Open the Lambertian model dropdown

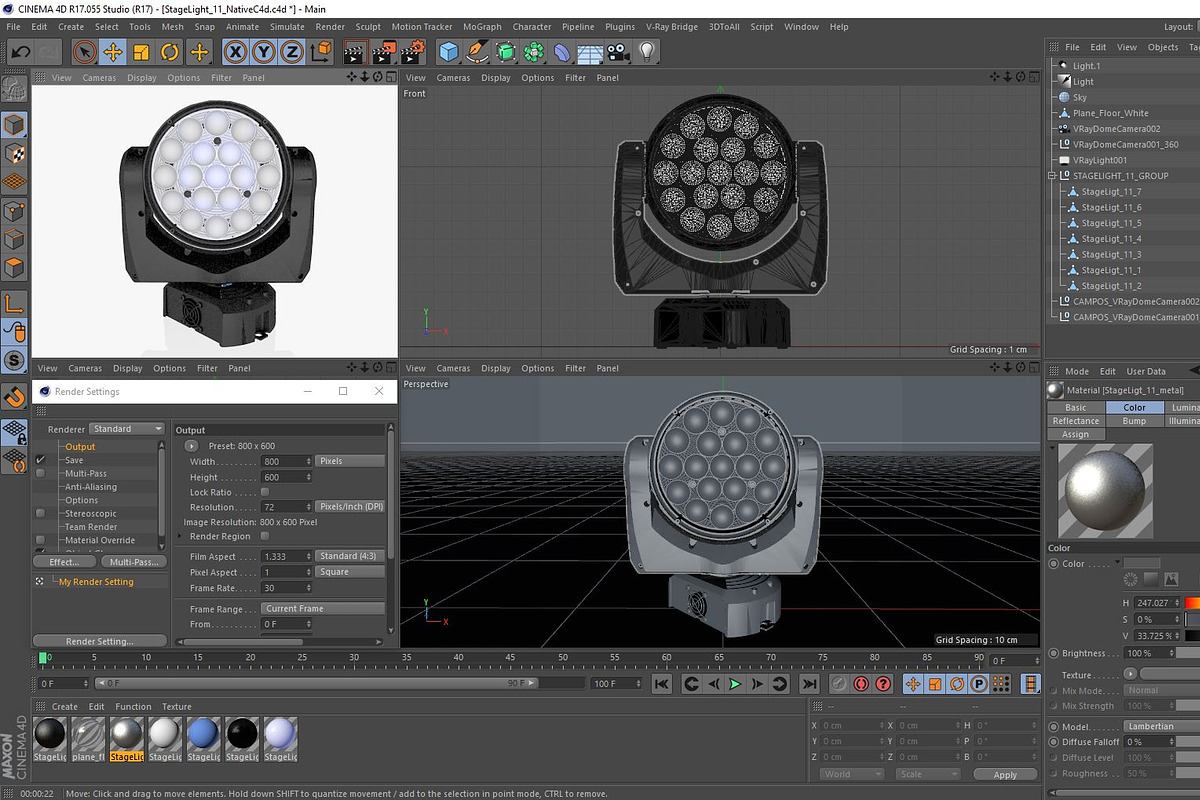pos(1161,726)
